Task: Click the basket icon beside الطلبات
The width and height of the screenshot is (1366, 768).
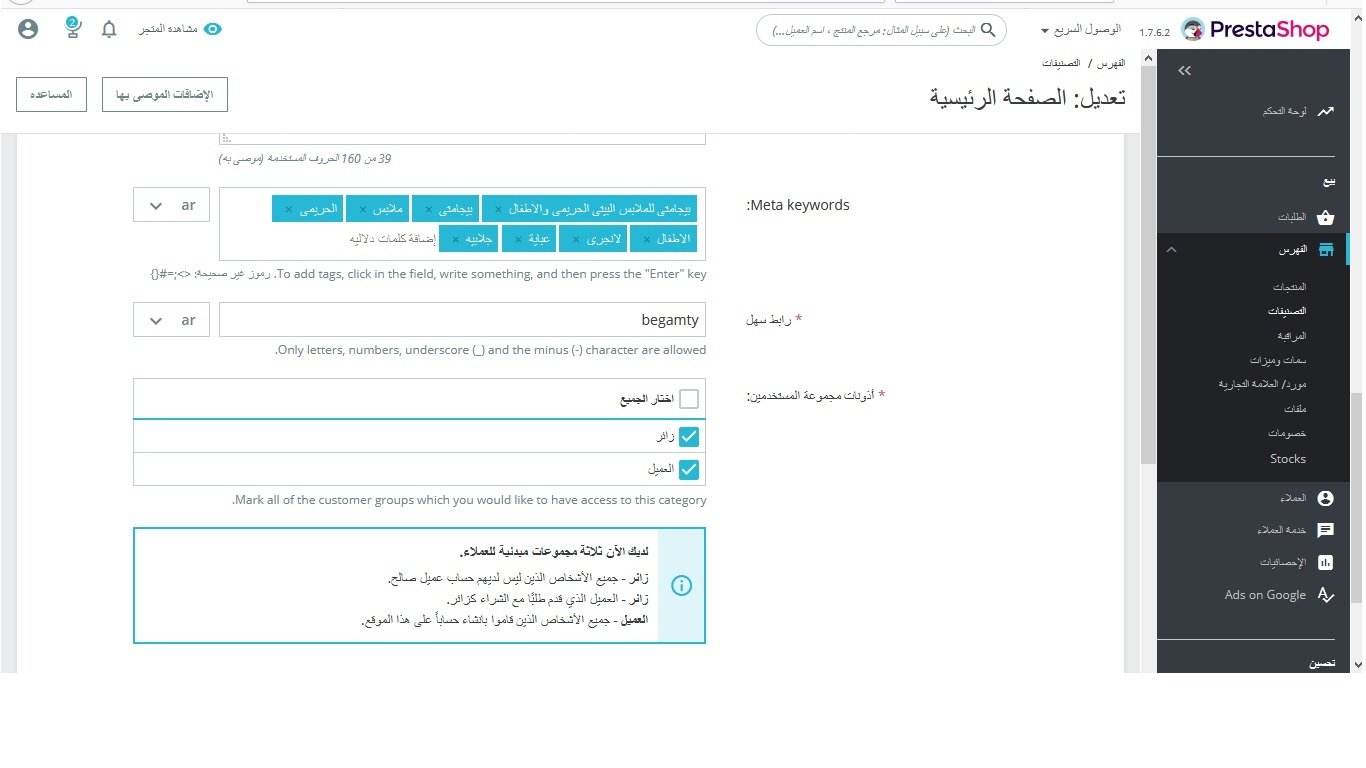Action: click(x=1325, y=217)
